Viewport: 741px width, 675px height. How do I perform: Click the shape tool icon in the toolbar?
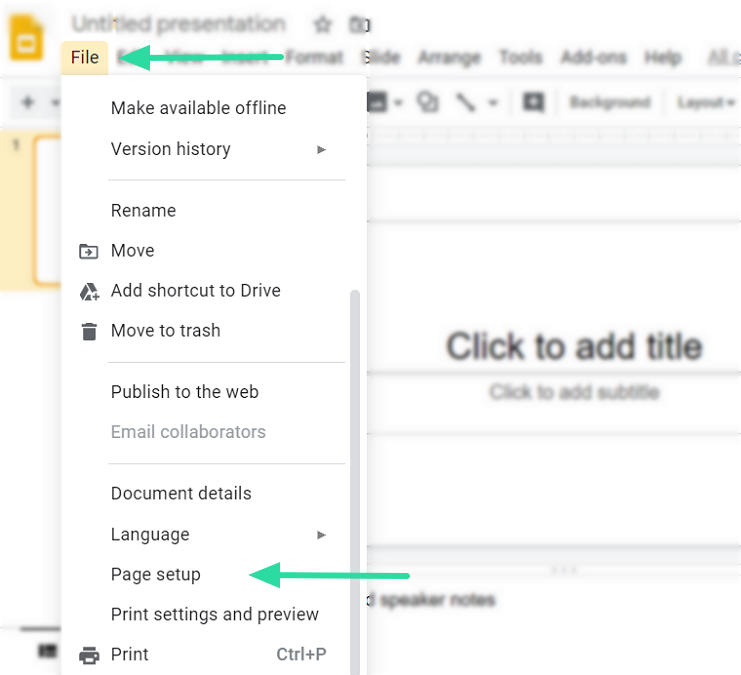[x=428, y=102]
